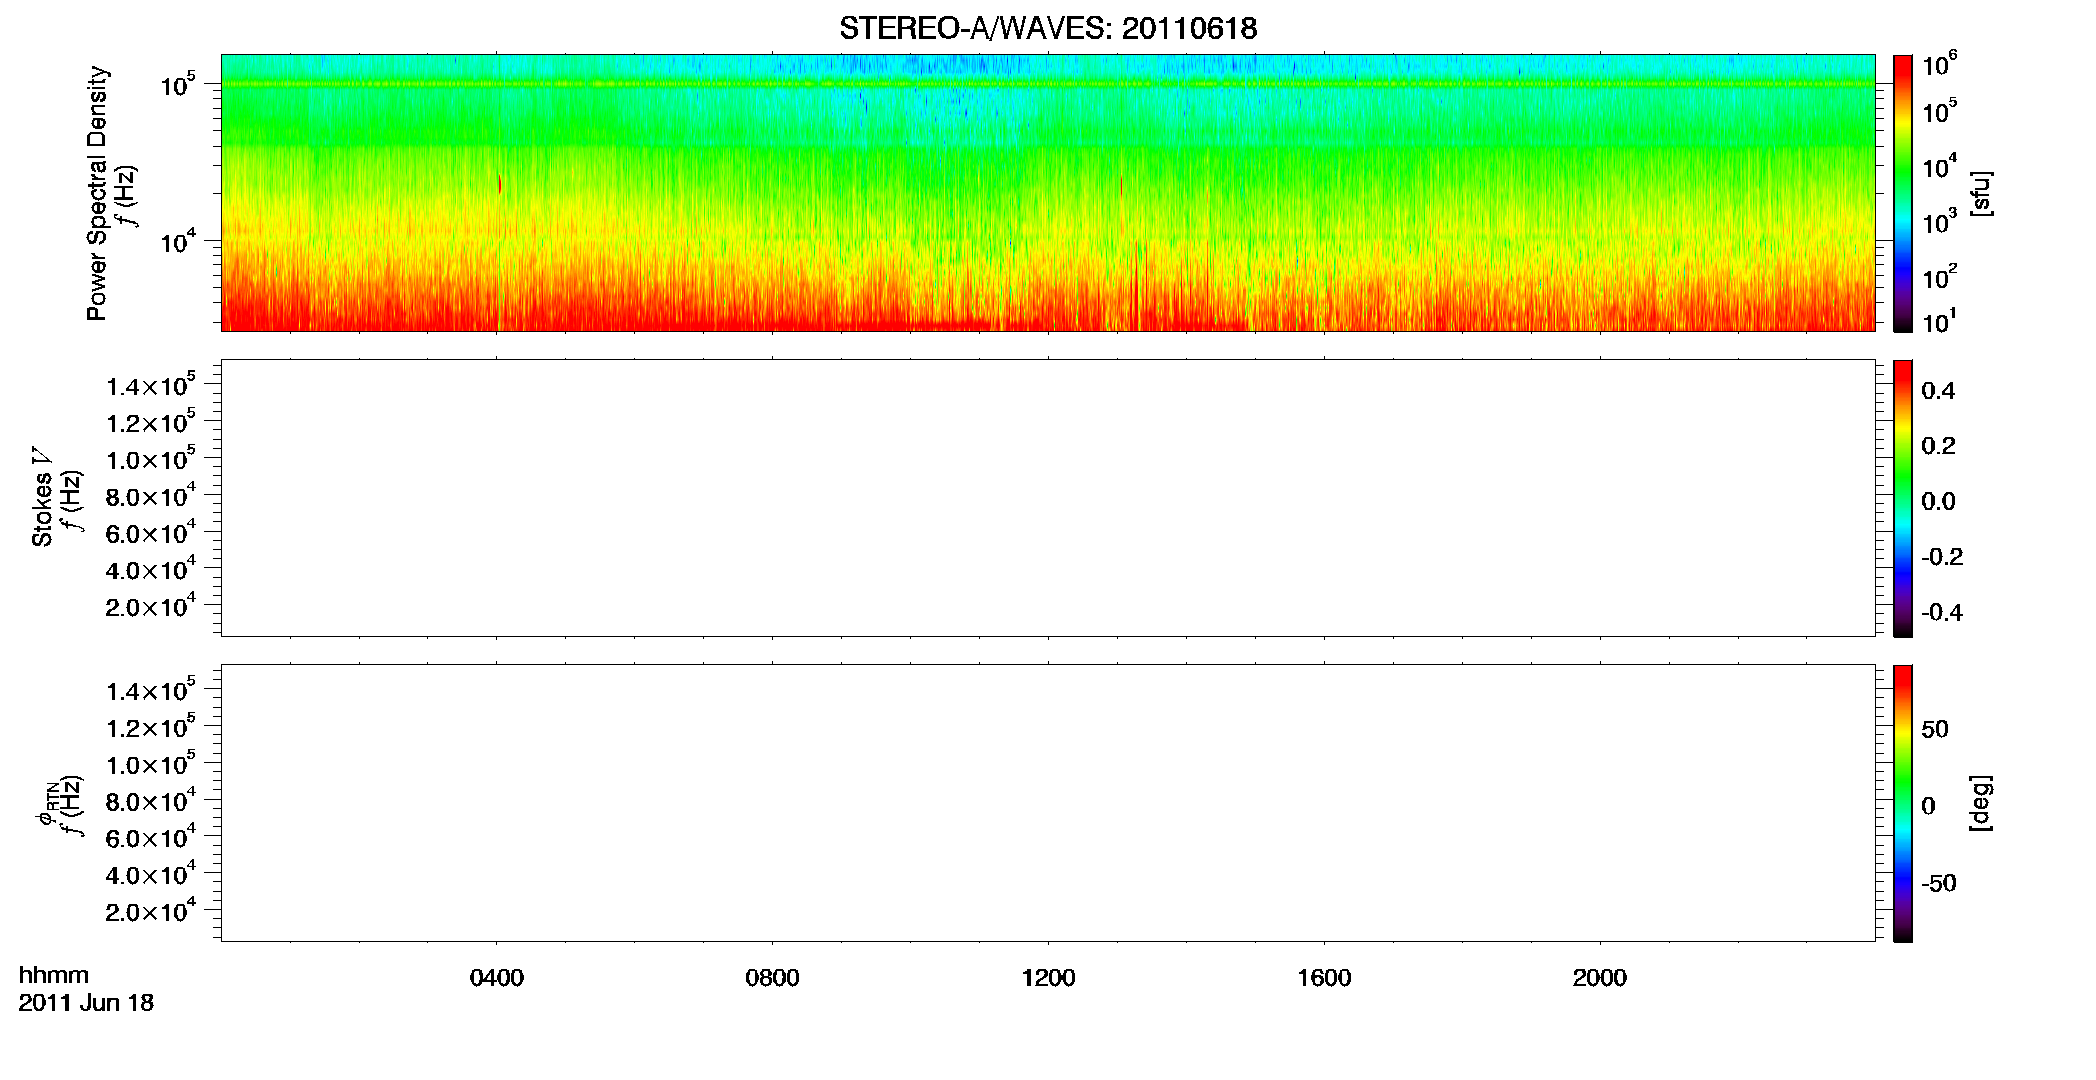Click the title "STEREO-A/WAVES: 20110618"
Viewport: 2096px width, 1080px height.
[x=1048, y=29]
